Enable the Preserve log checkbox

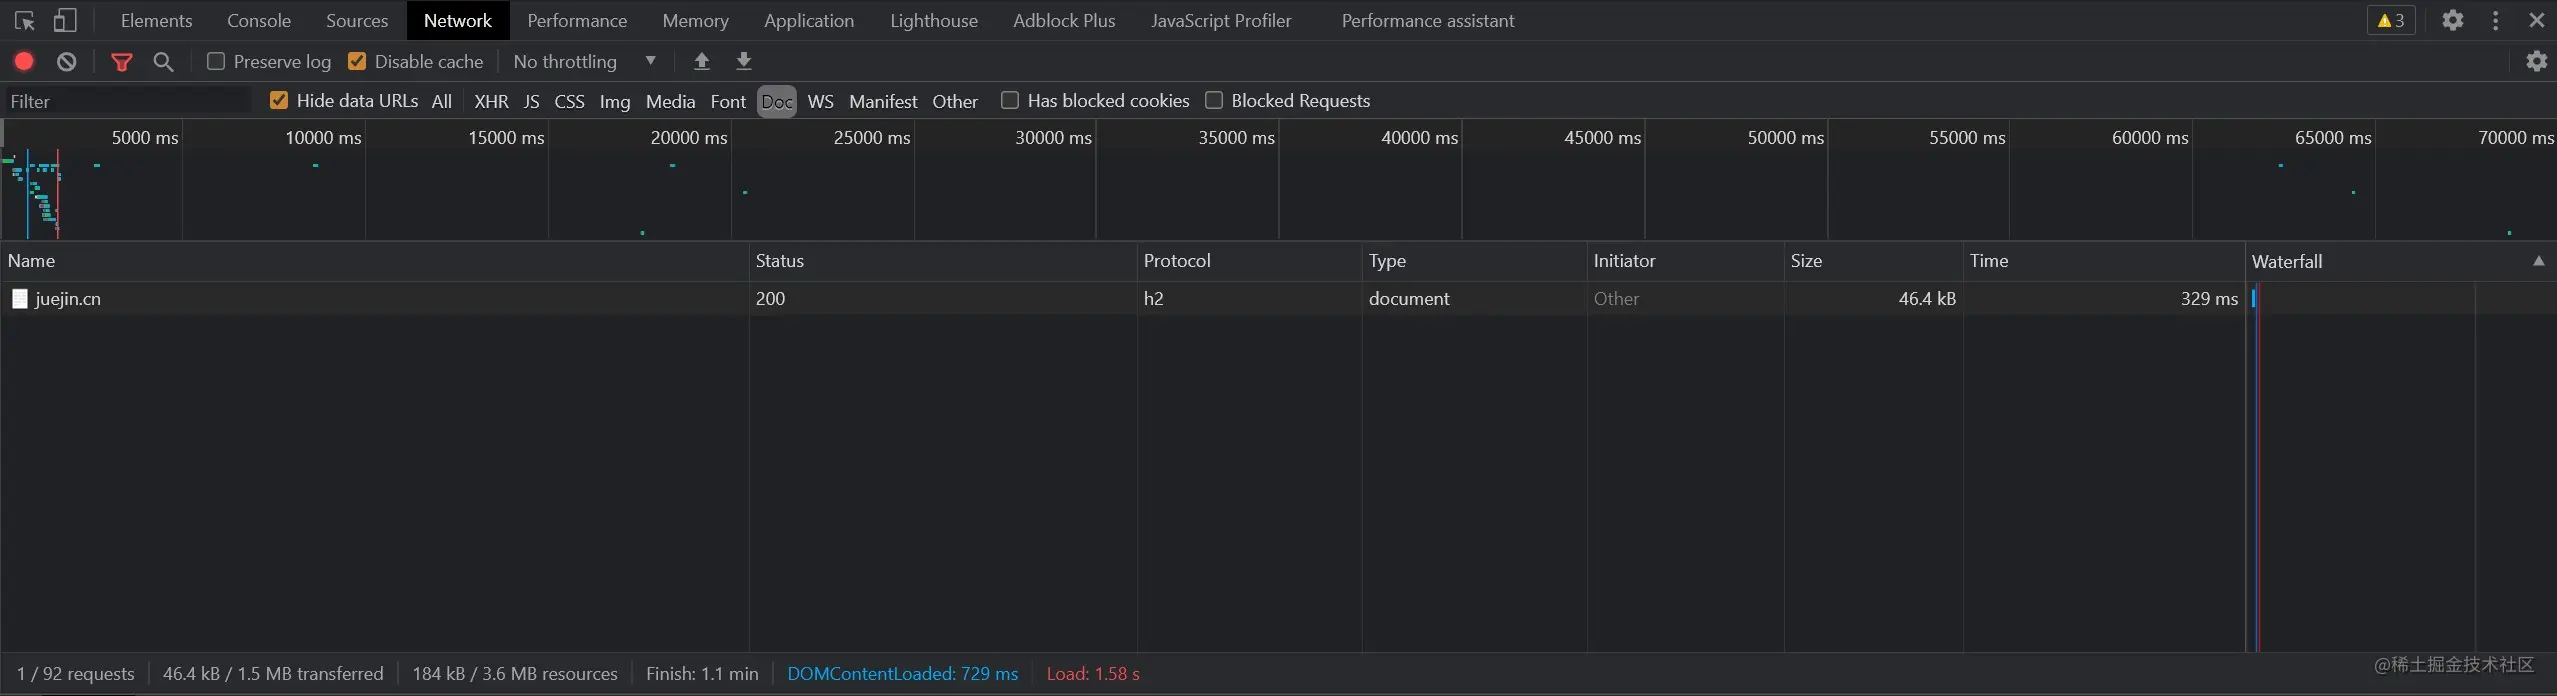point(216,61)
